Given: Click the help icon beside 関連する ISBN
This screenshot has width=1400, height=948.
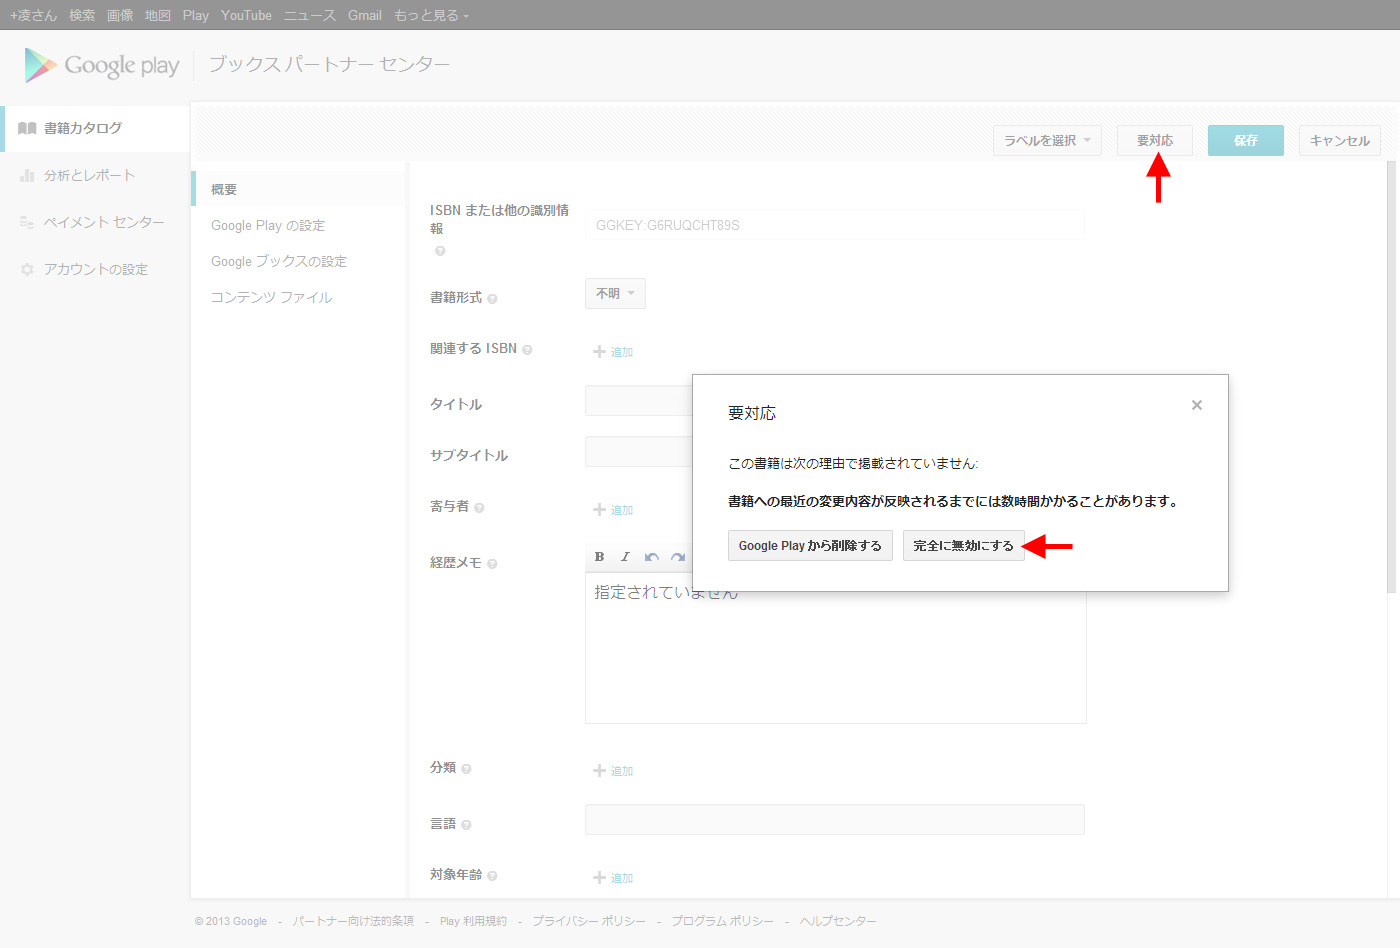Looking at the screenshot, I should [527, 350].
